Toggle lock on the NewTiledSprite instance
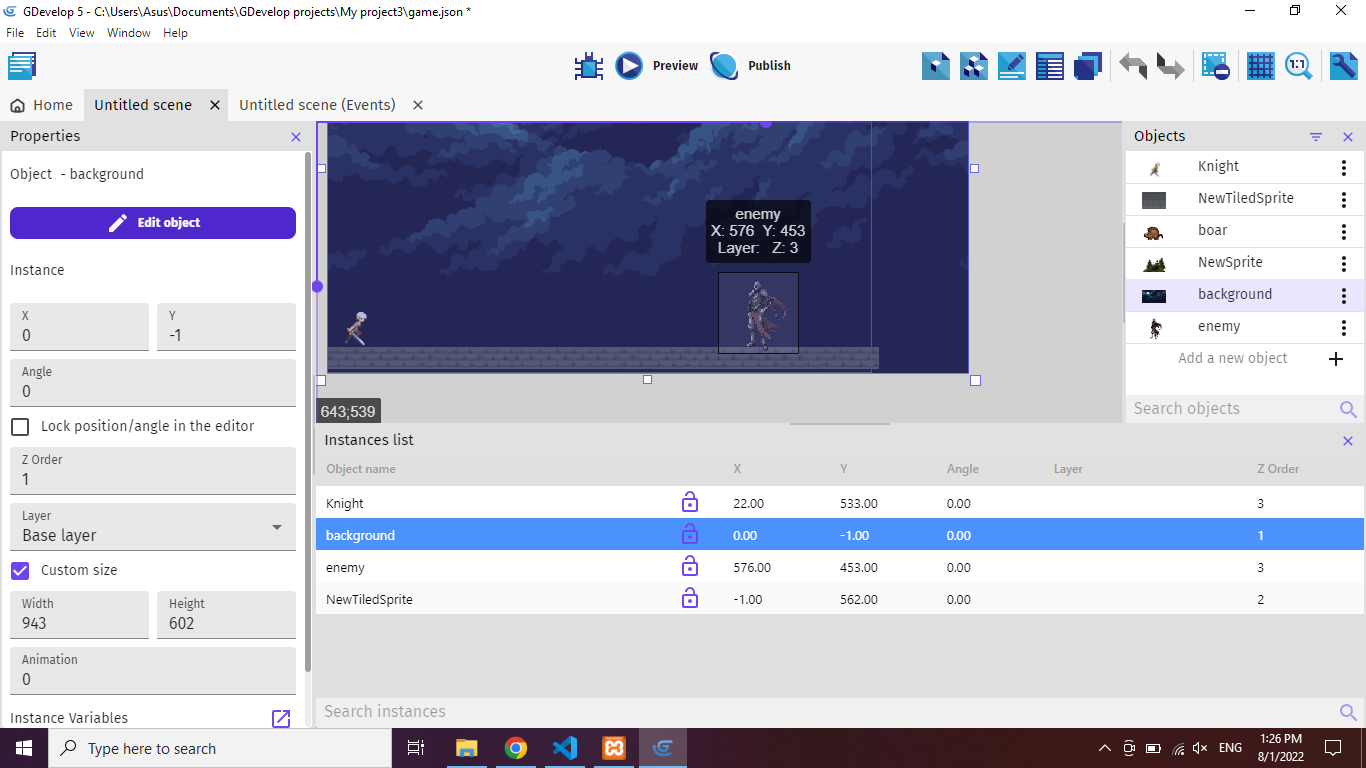The image size is (1366, 768). click(x=690, y=599)
